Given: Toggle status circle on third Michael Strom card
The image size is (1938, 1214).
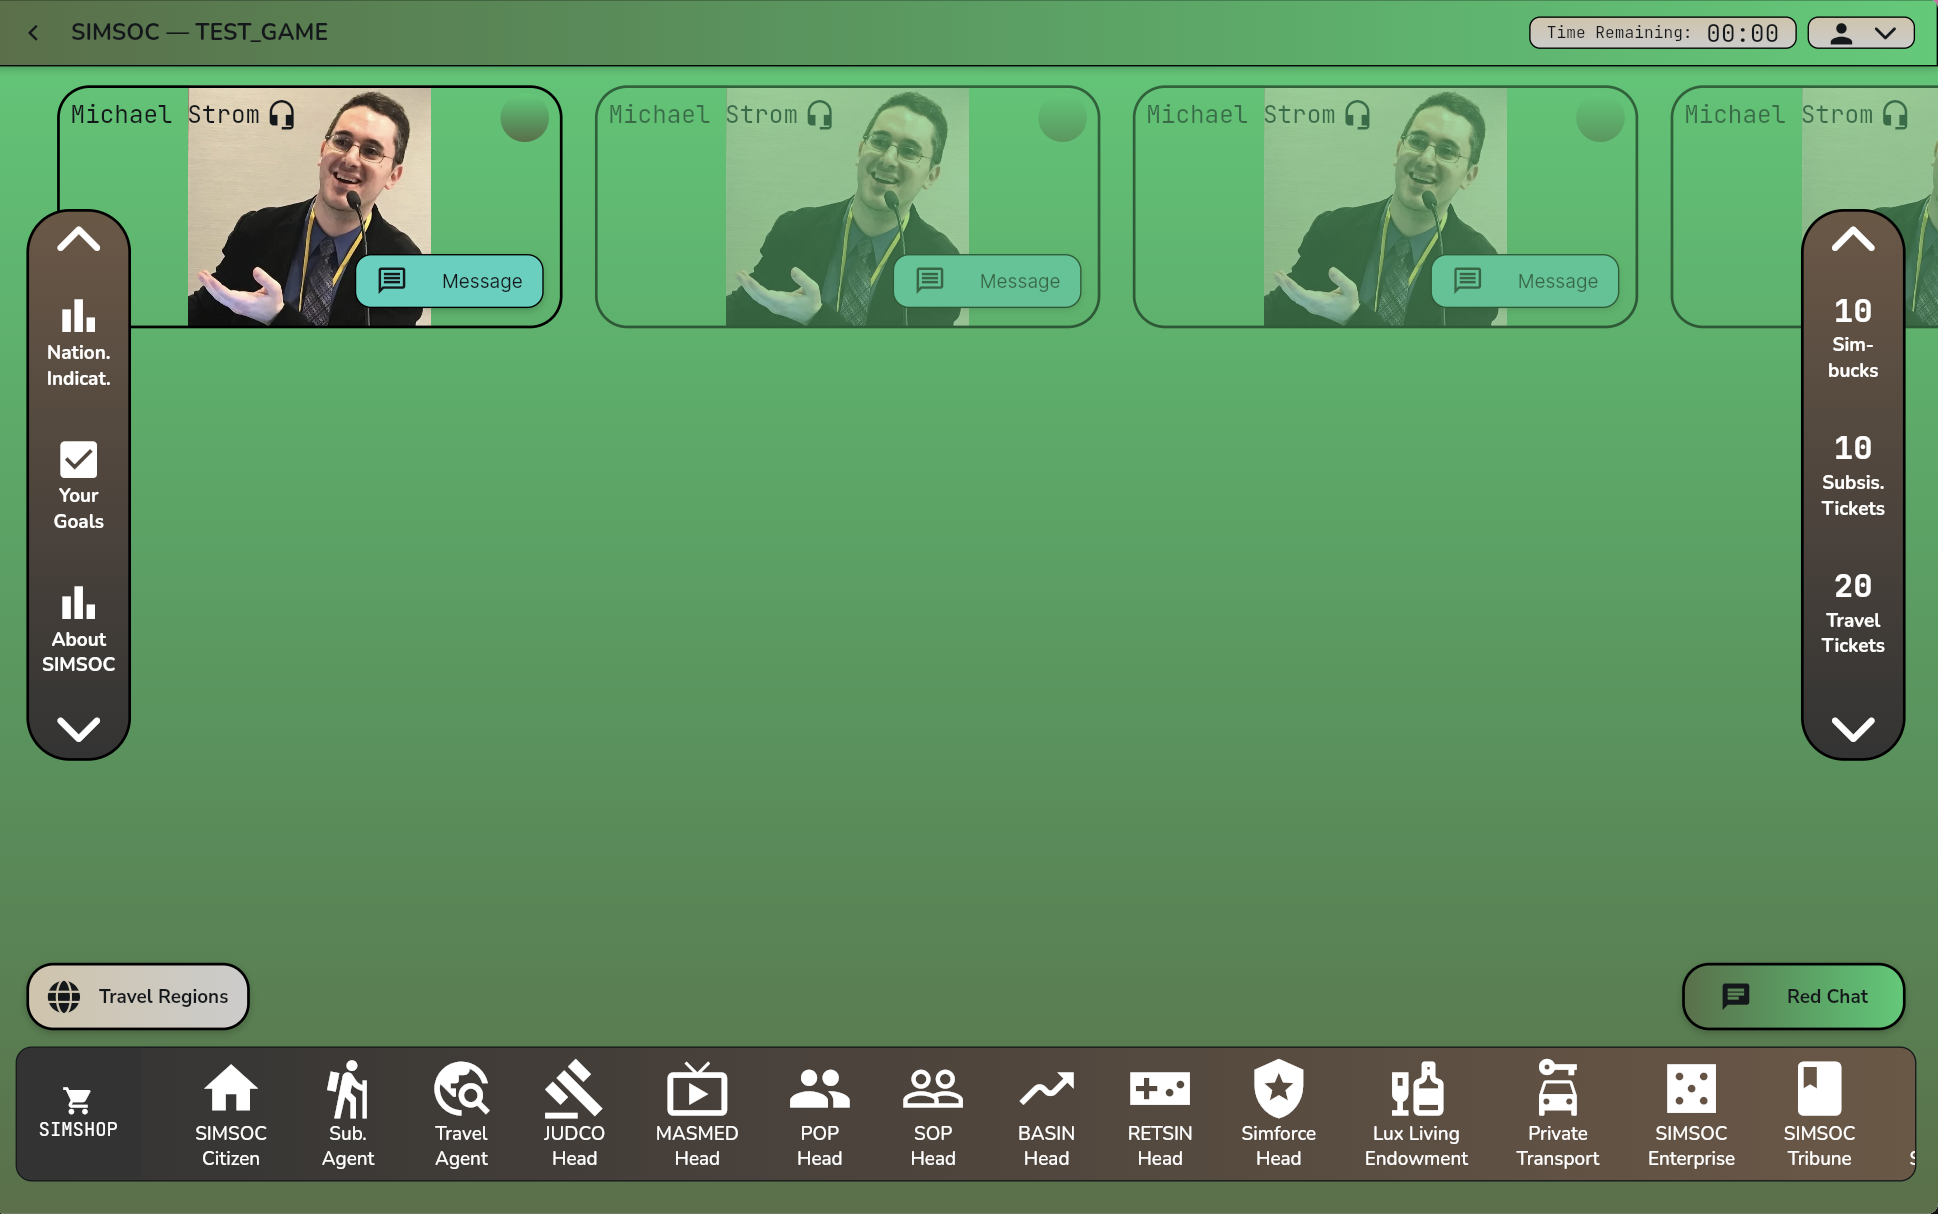Looking at the screenshot, I should [1600, 118].
